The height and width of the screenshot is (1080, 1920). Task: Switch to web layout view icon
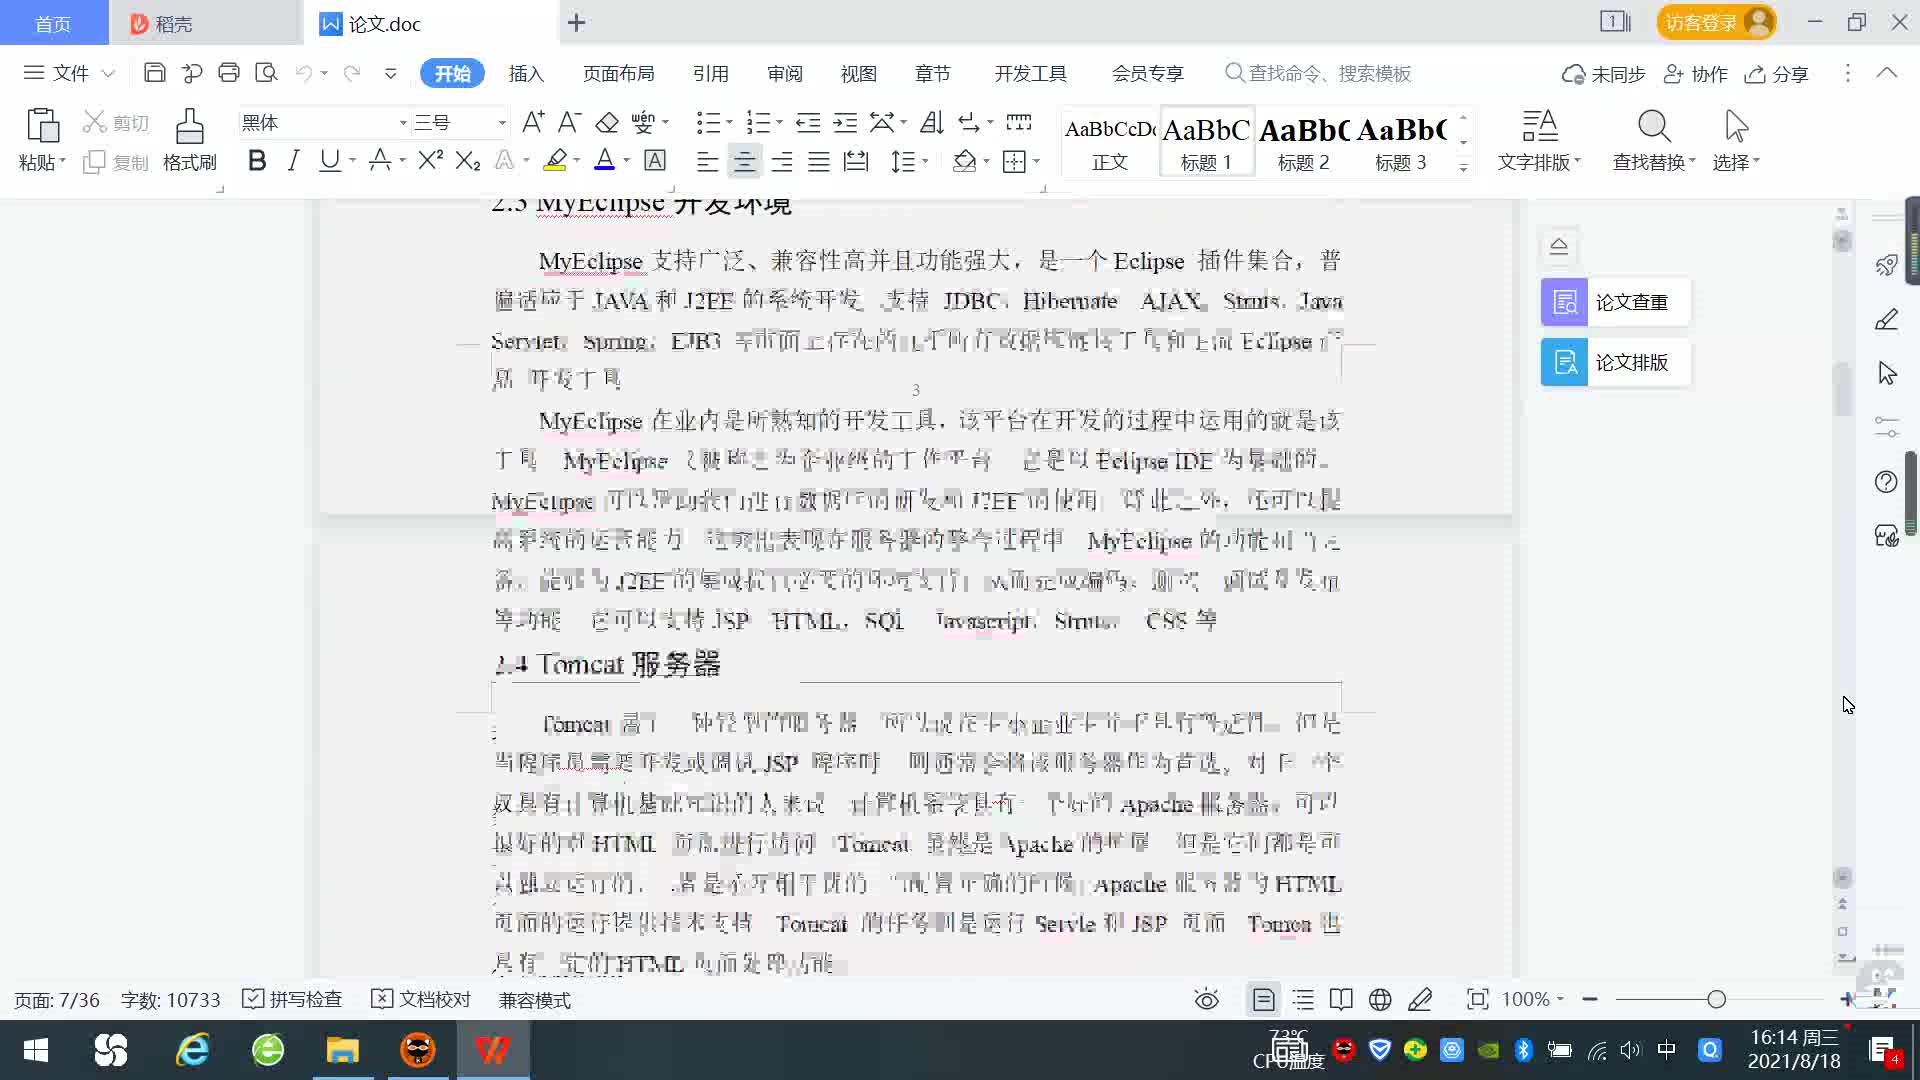click(1380, 1000)
